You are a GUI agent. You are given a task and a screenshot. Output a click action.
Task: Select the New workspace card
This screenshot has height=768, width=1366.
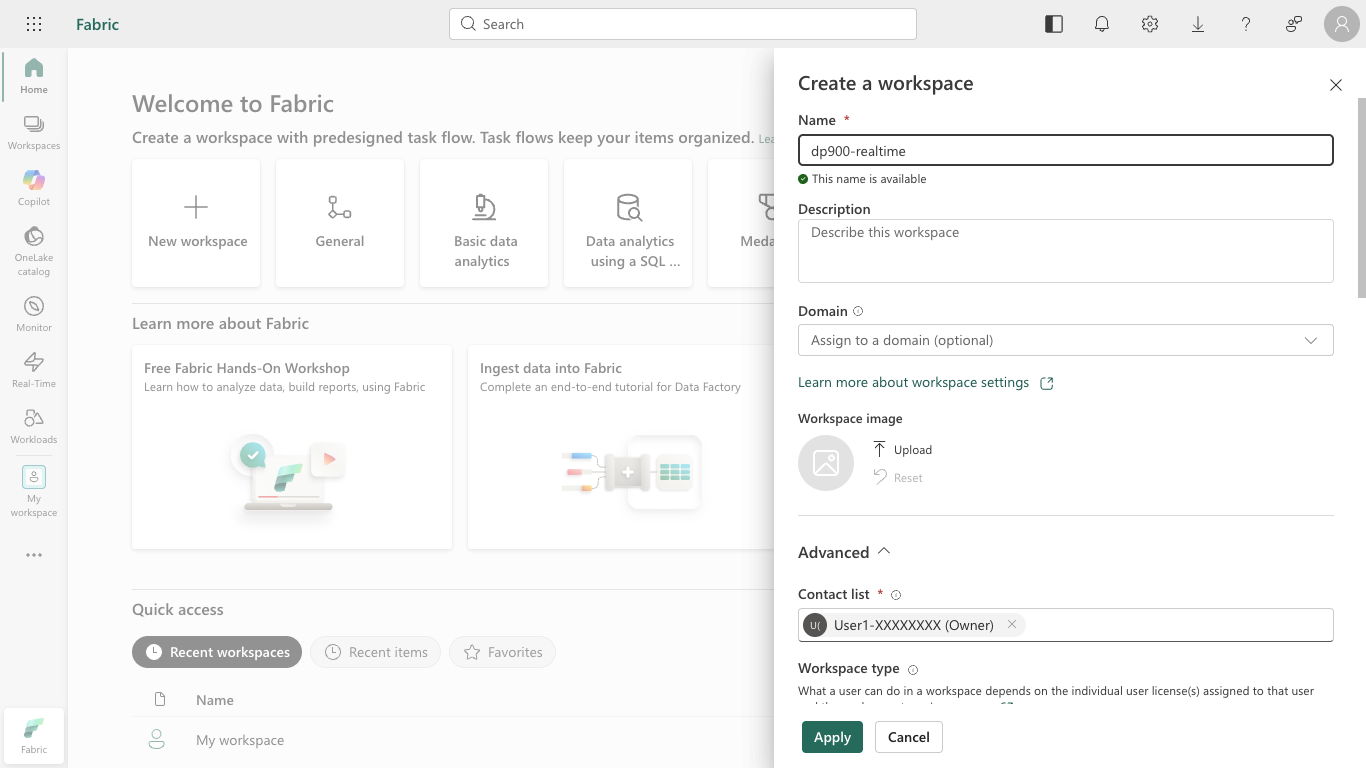point(196,223)
